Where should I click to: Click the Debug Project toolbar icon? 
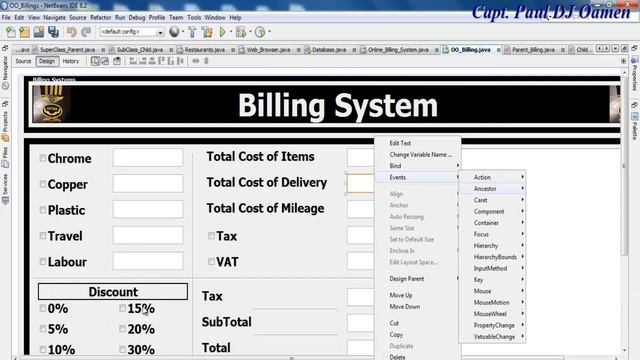click(x=241, y=32)
